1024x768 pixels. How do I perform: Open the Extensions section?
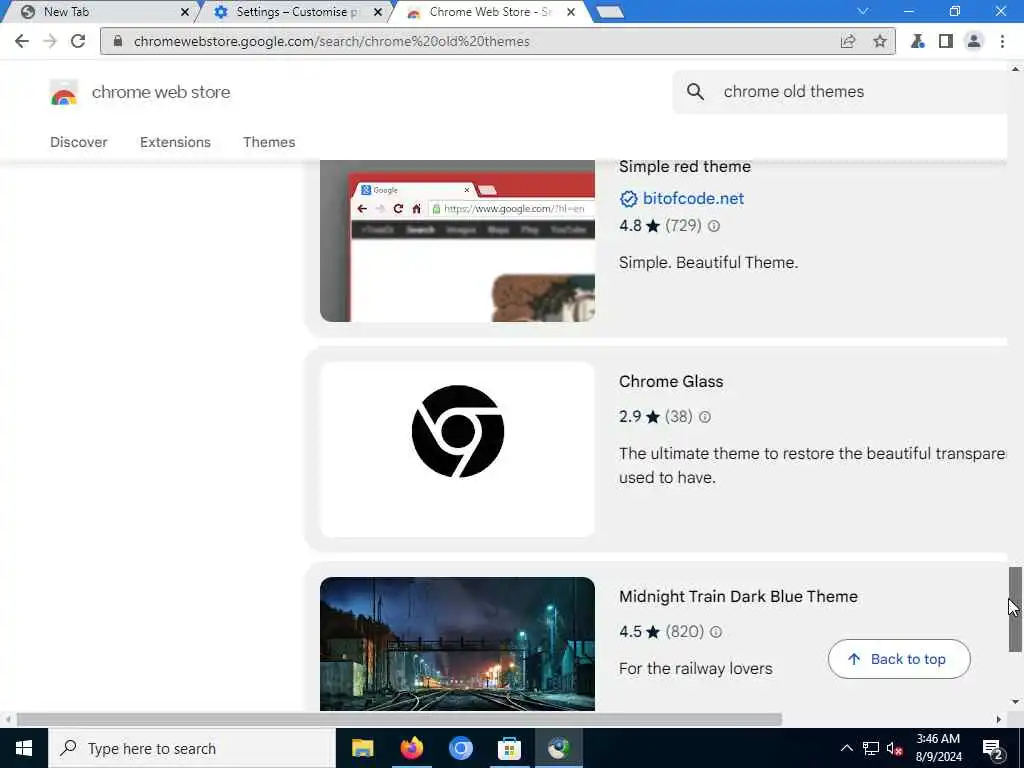175,142
